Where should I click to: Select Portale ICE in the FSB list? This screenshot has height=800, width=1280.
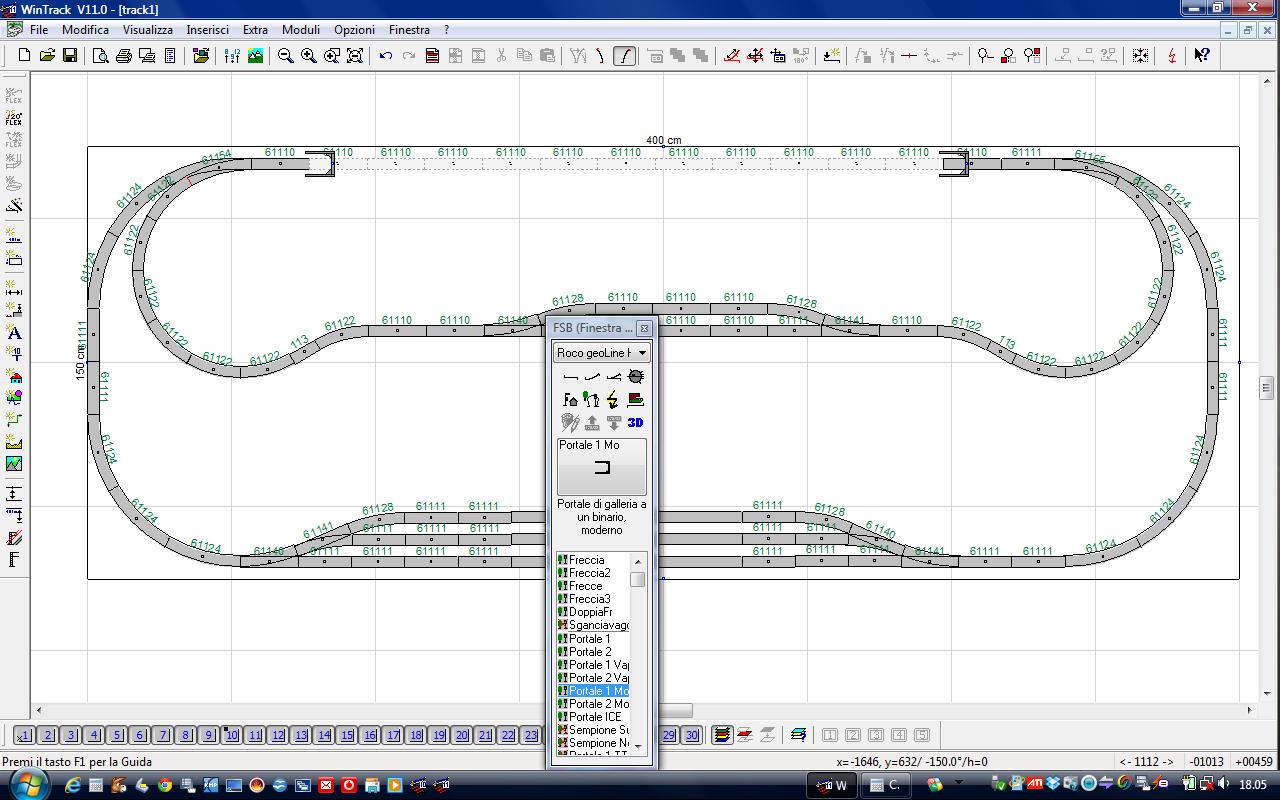point(593,717)
